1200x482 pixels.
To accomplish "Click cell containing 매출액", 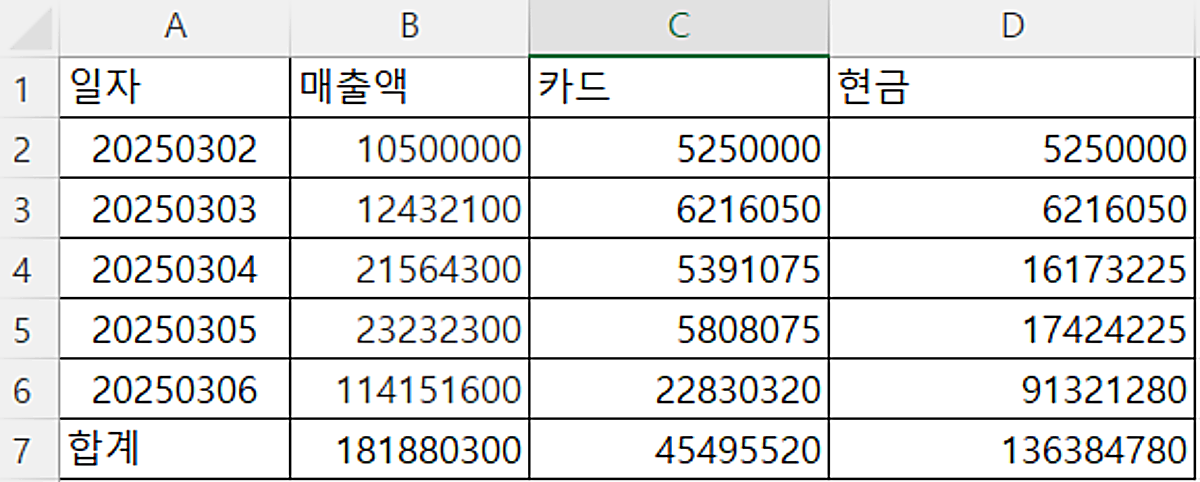I will [409, 88].
